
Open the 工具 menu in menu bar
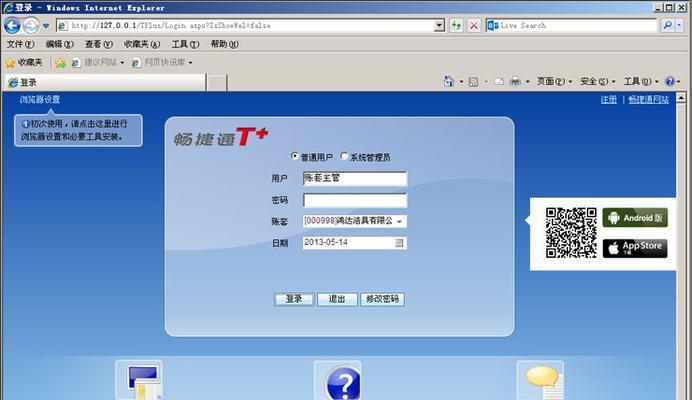[185, 44]
